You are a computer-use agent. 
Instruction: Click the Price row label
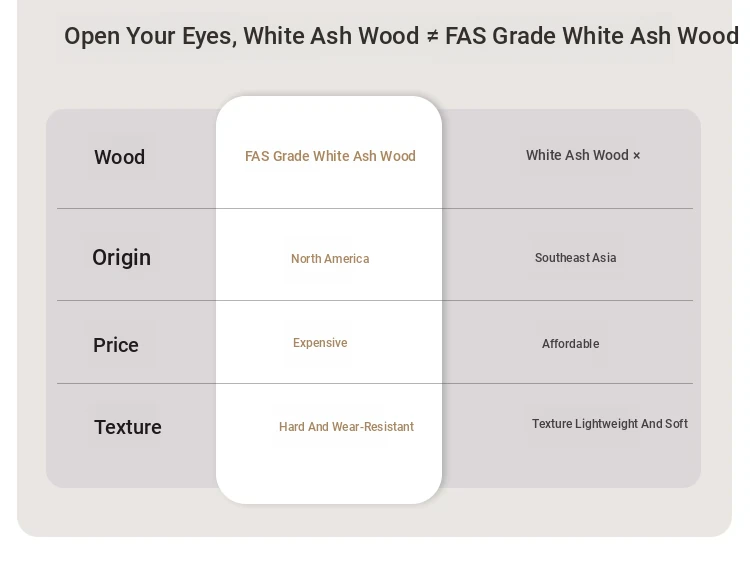pos(116,345)
